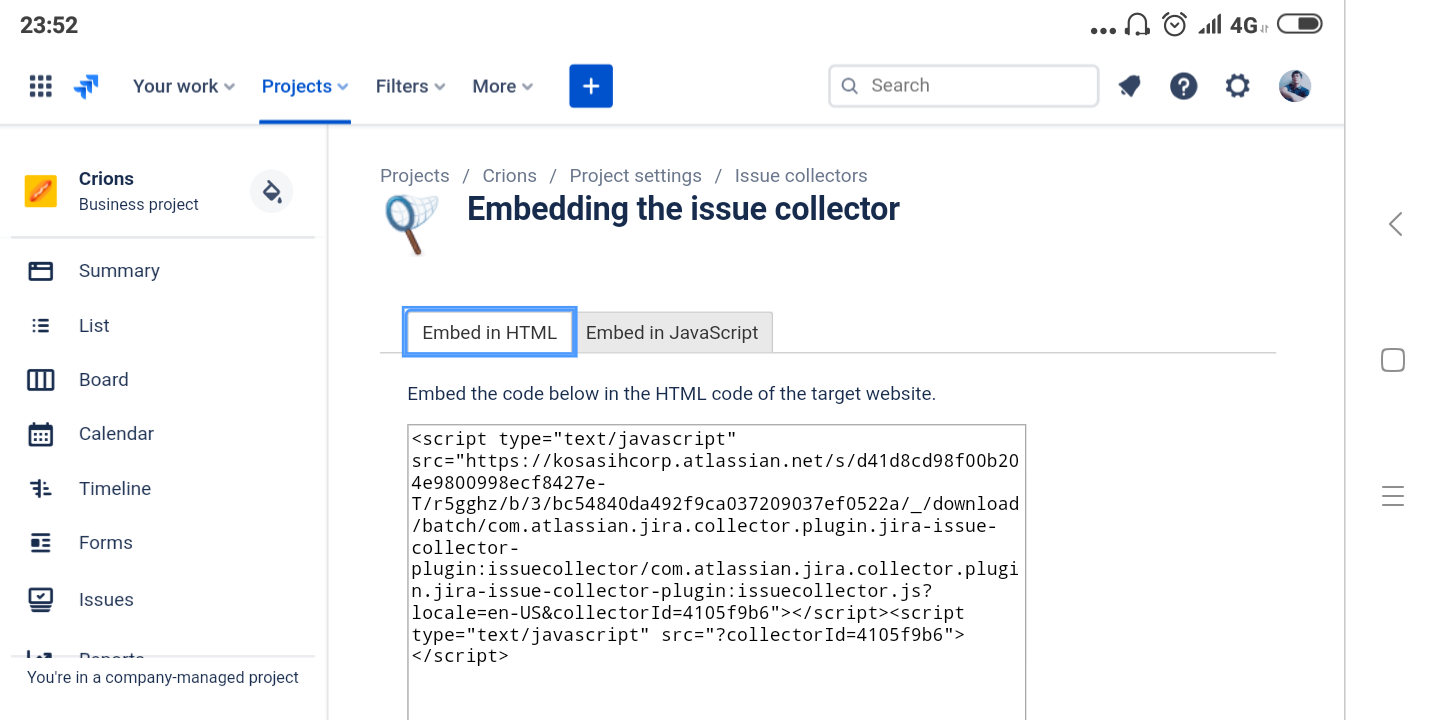
Task: Open the app switcher grid icon
Action: (x=40, y=86)
